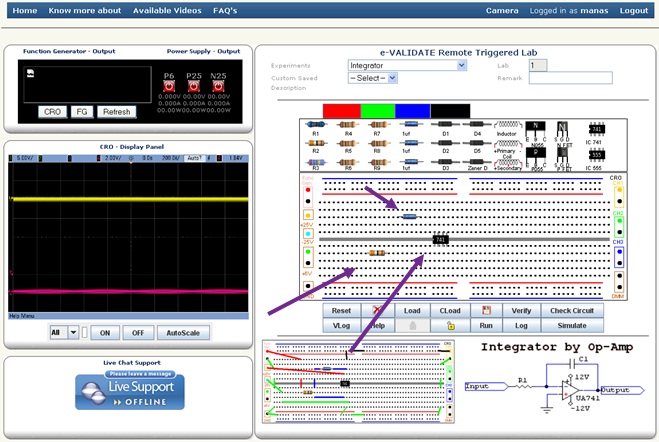Select the R9 resistor from palette
The width and height of the screenshot is (659, 442).
coord(378,162)
